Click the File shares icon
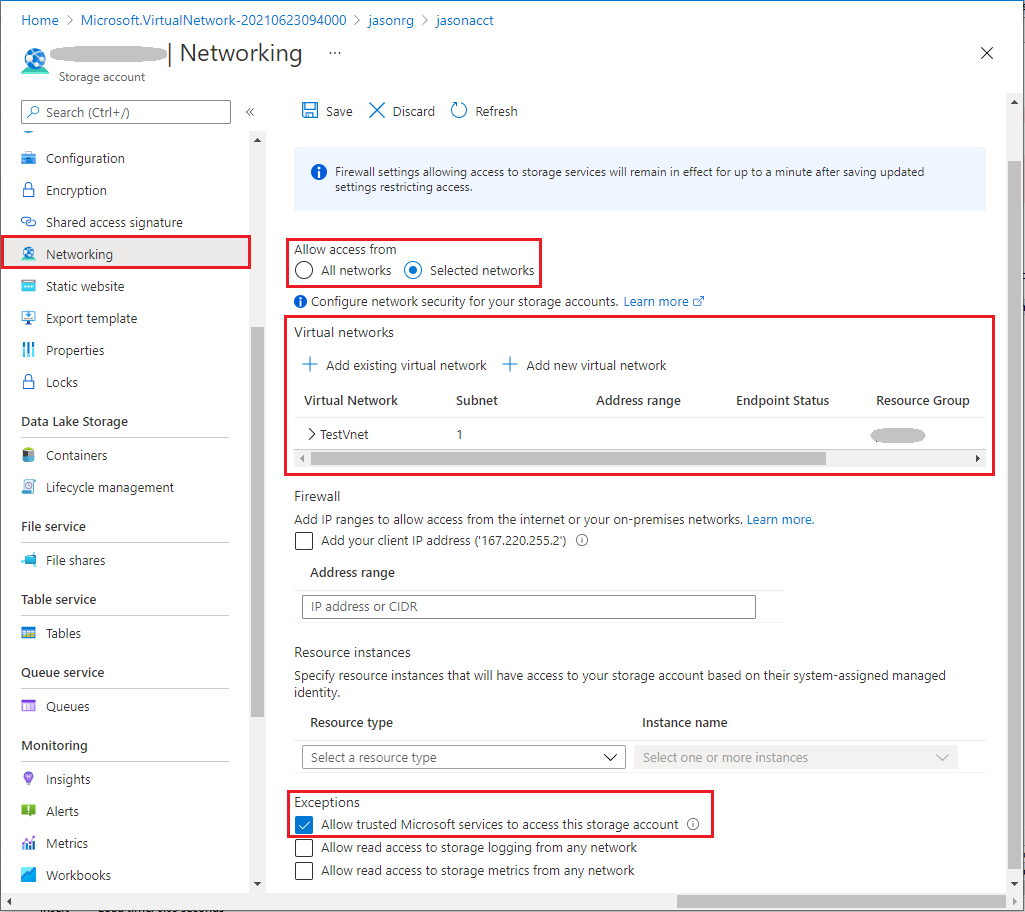The height and width of the screenshot is (912, 1025). tap(29, 560)
